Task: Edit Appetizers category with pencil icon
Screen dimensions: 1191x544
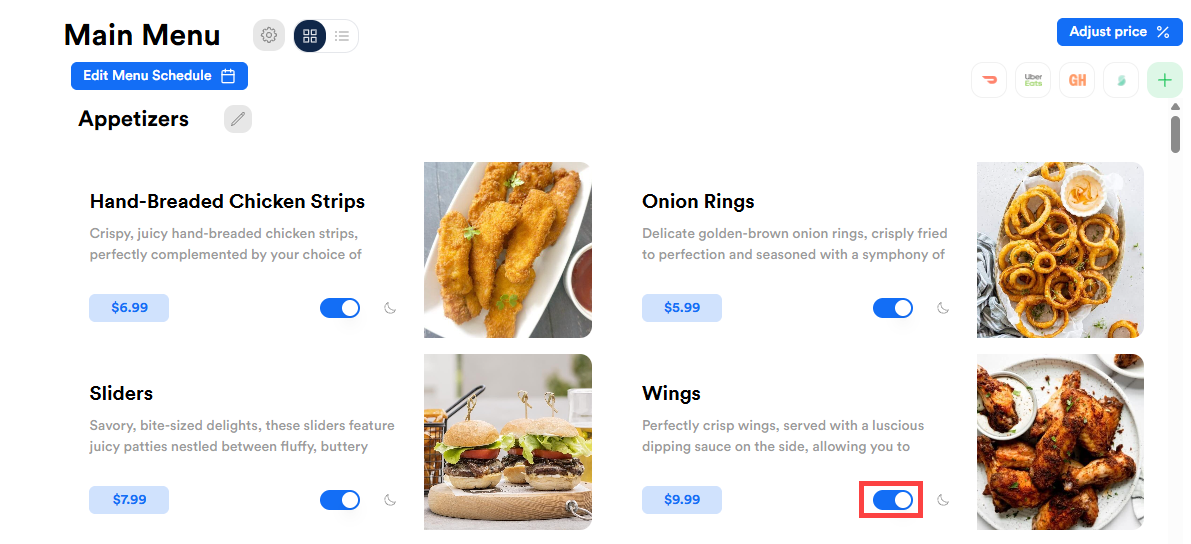Action: pos(238,119)
